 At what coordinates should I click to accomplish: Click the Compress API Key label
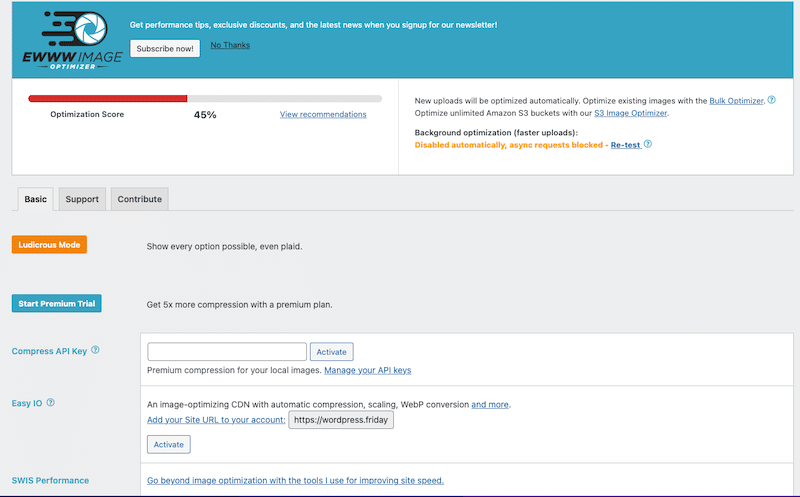point(49,351)
